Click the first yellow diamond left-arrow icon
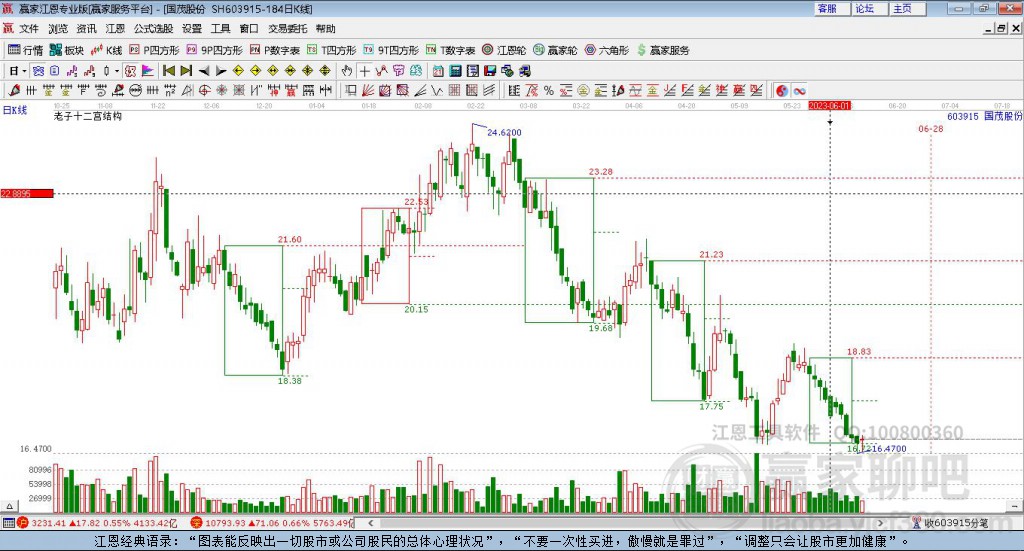Image resolution: width=1024 pixels, height=551 pixels. tap(238, 71)
